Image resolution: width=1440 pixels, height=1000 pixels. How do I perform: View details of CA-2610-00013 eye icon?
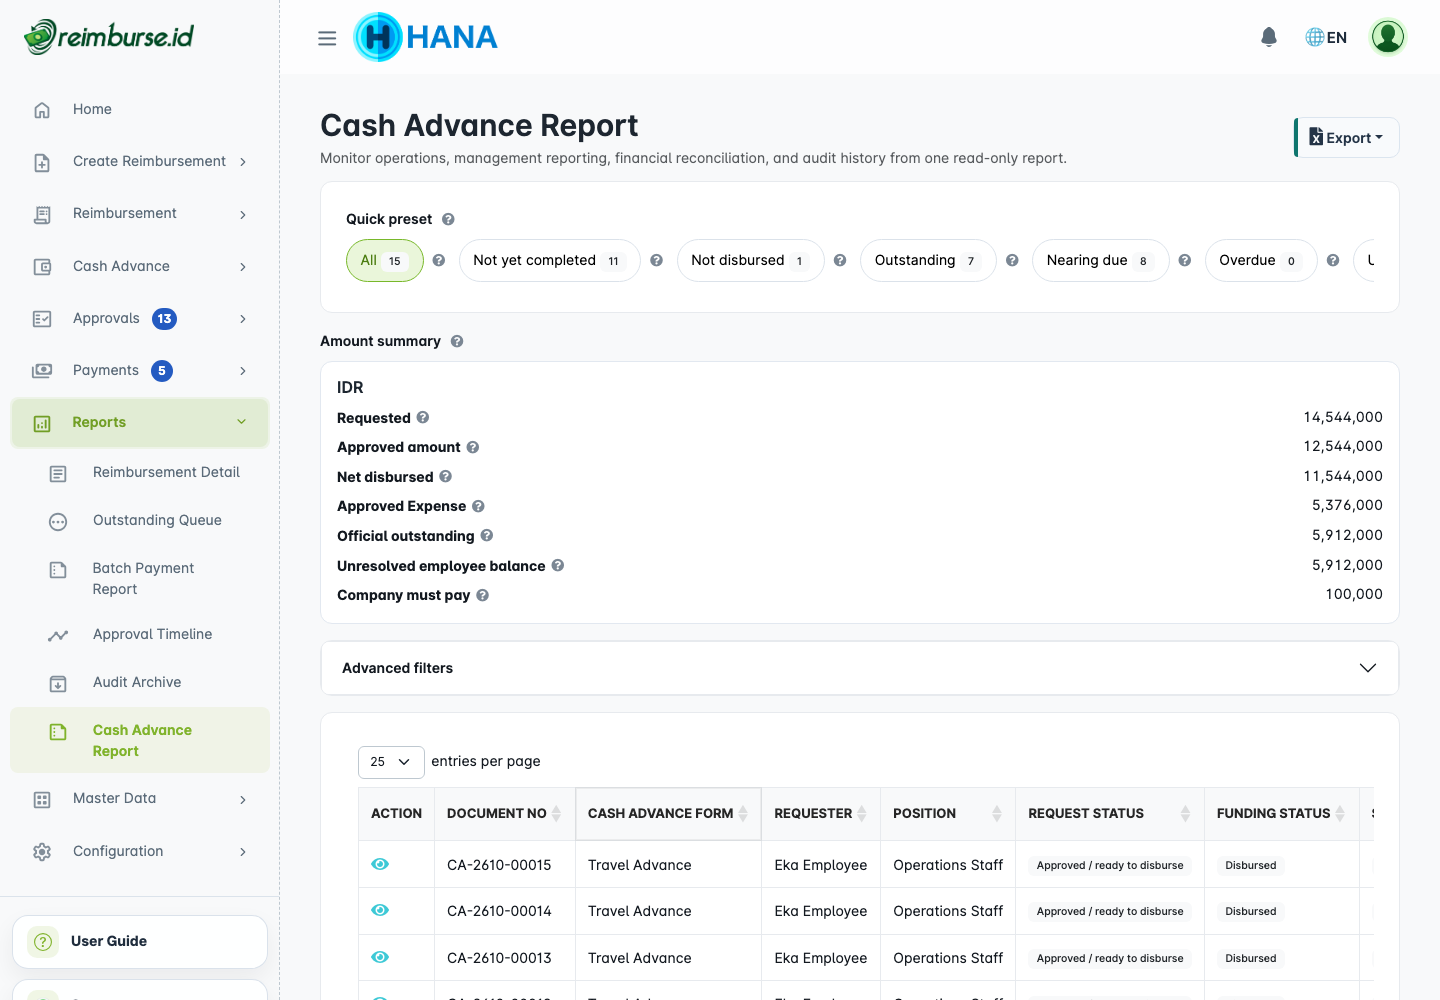pyautogui.click(x=380, y=957)
